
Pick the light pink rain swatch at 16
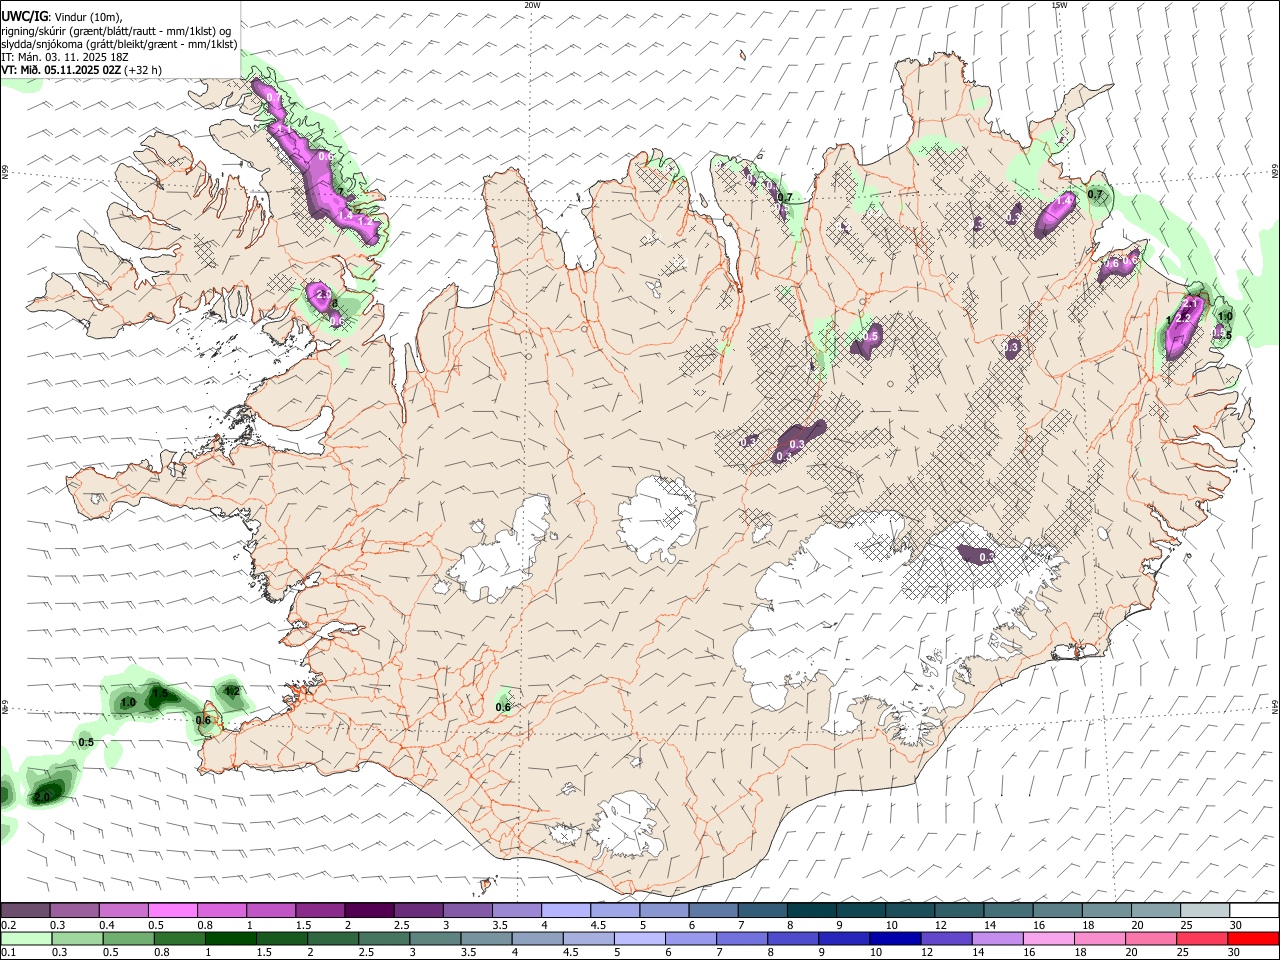1049,938
